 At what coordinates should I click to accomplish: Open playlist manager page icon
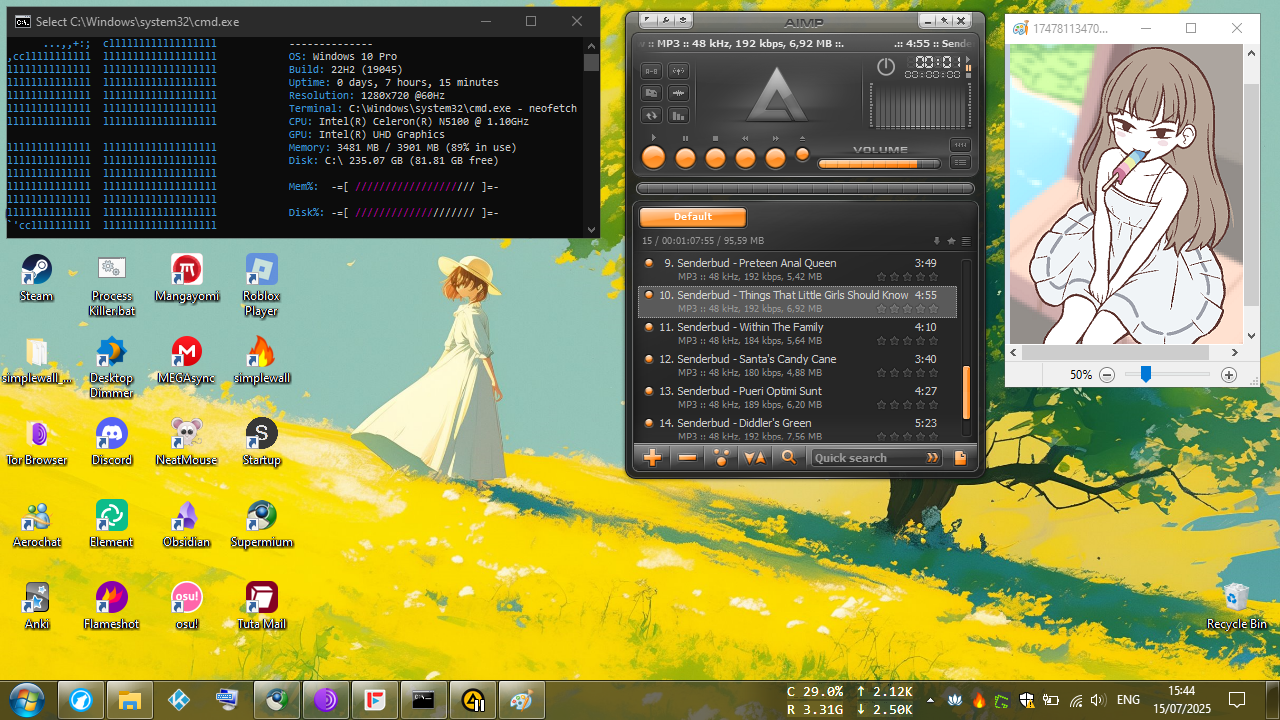pos(960,457)
